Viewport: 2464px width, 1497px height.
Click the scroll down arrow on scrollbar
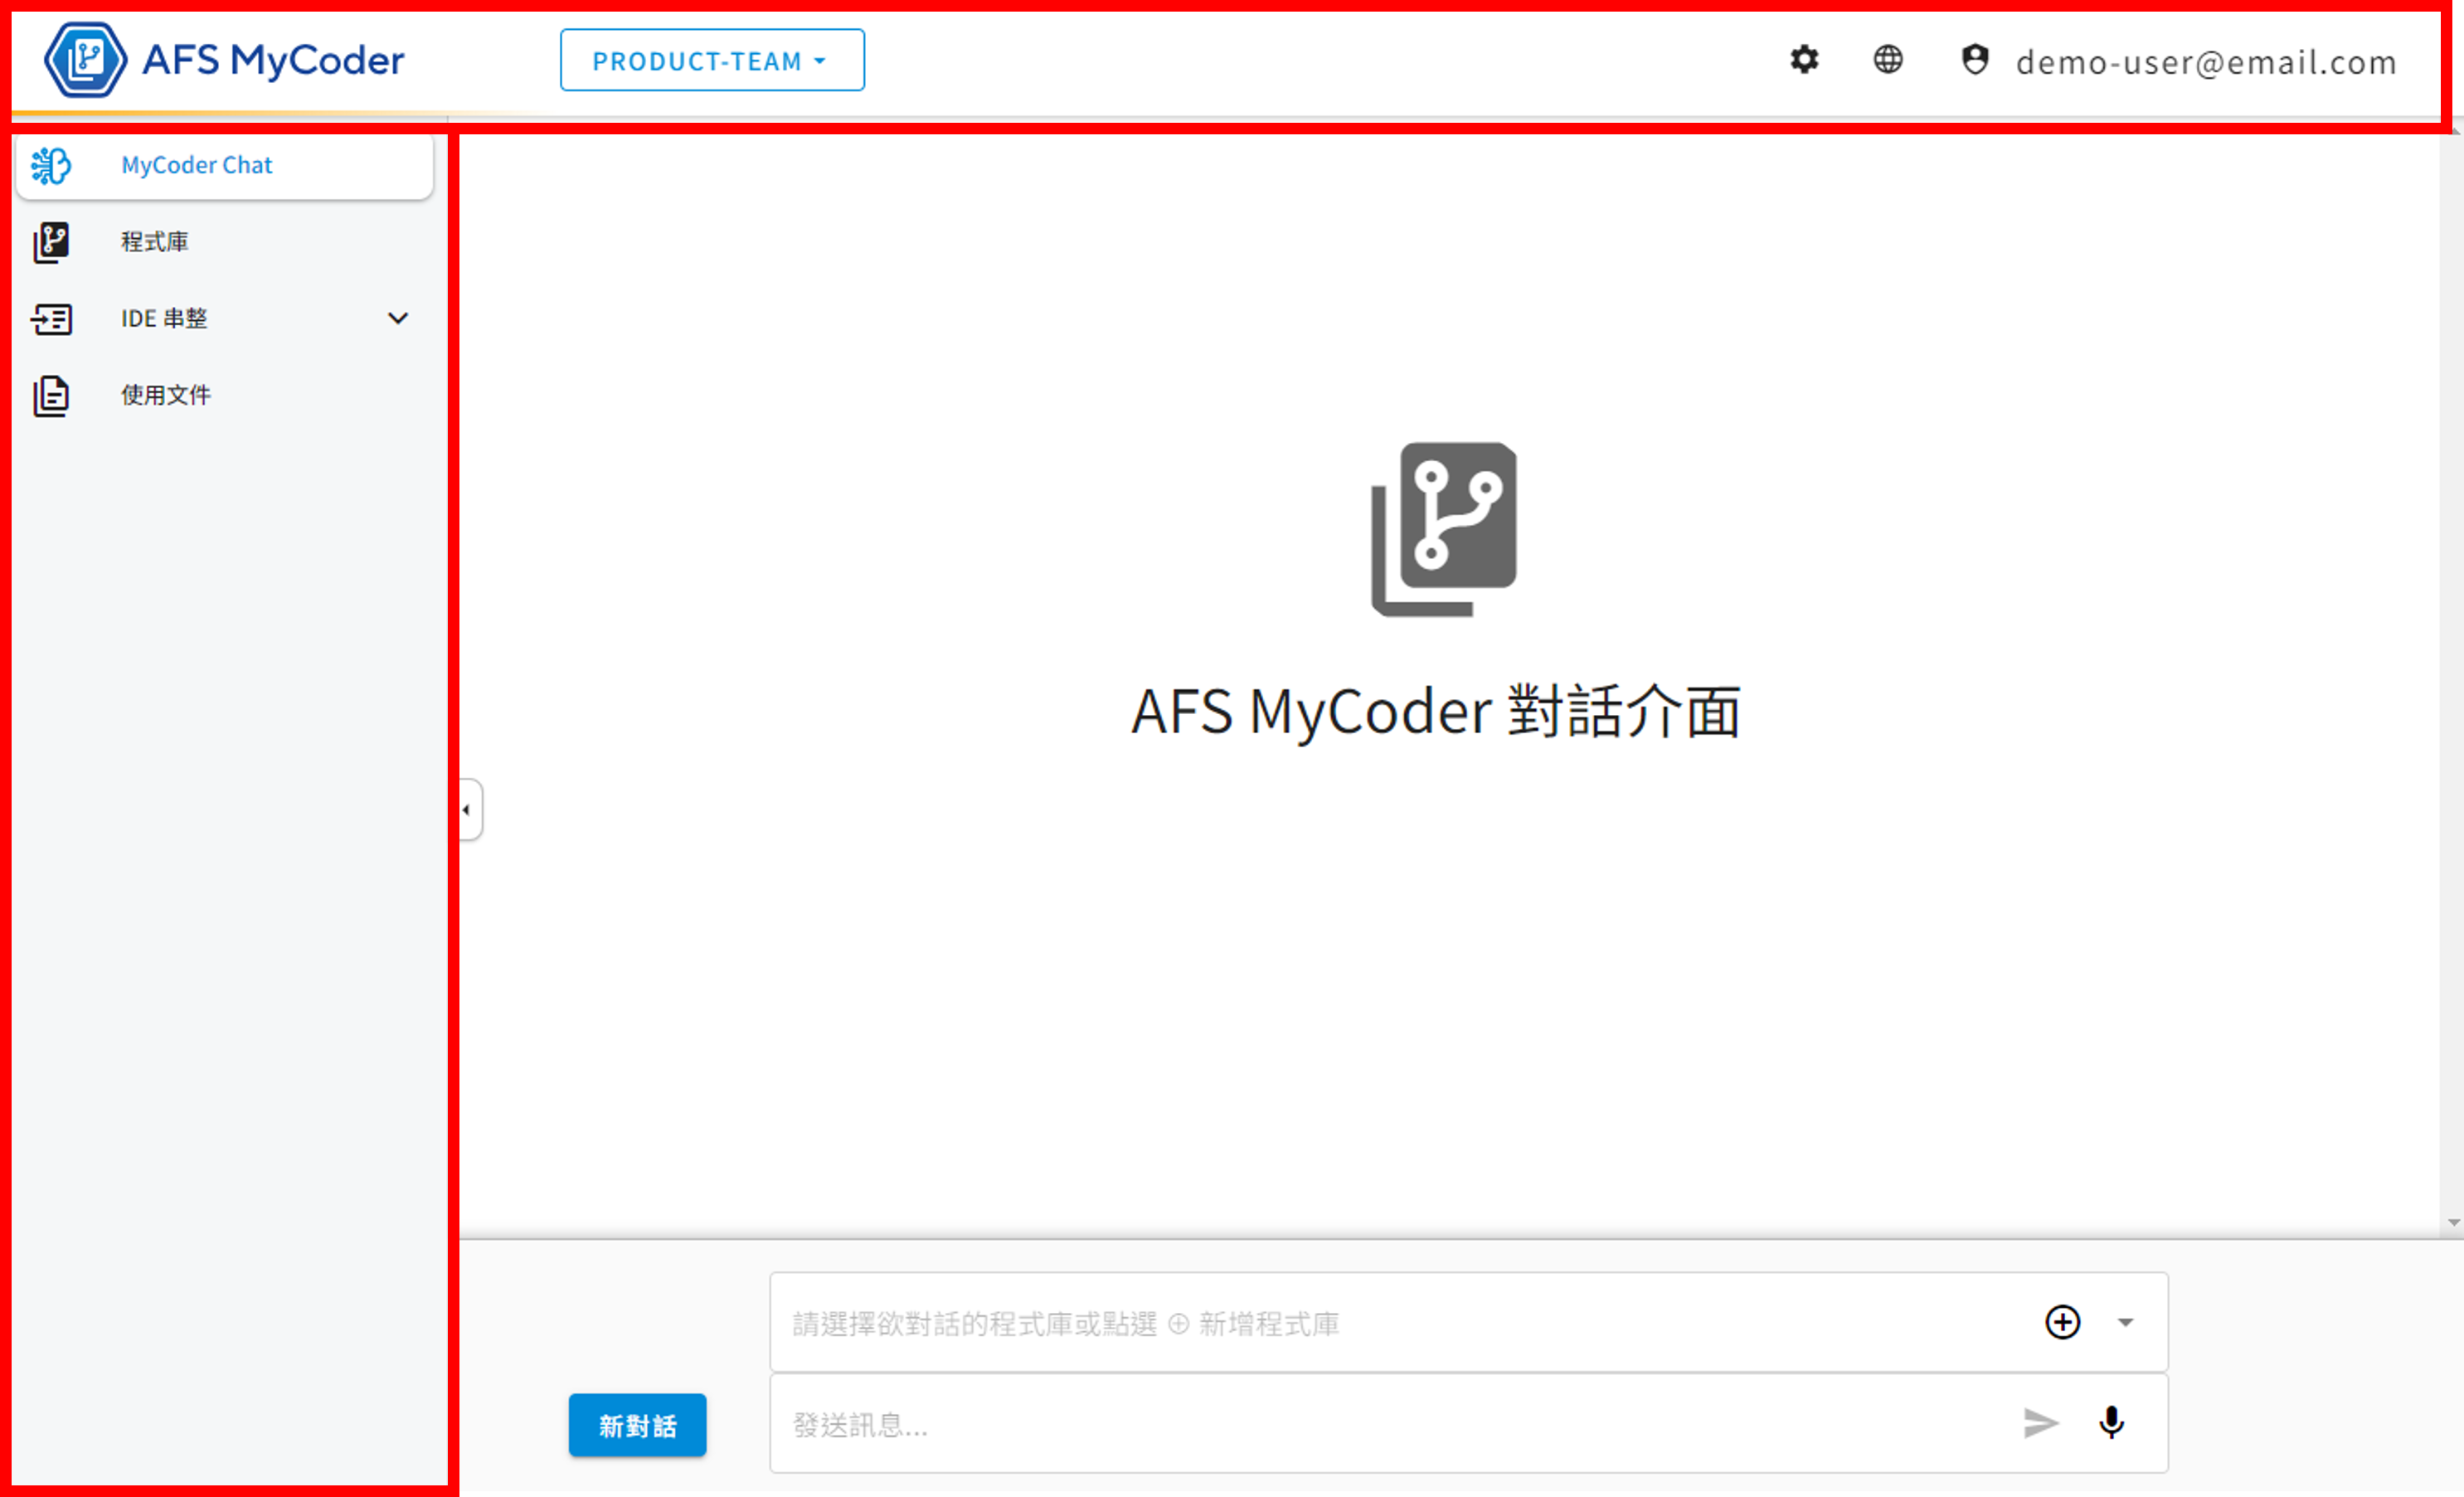pos(2452,1223)
